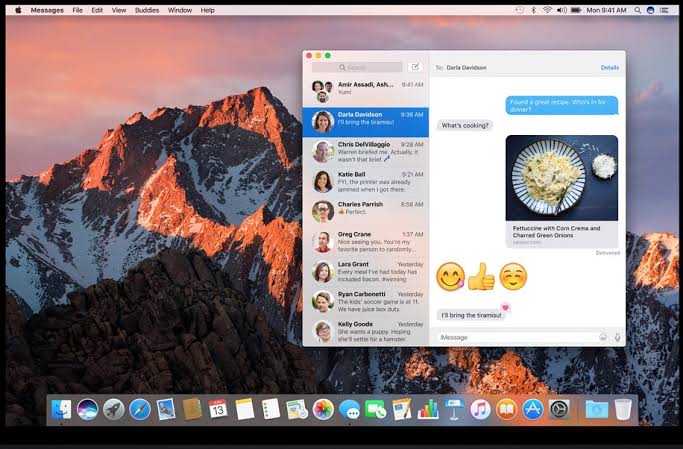This screenshot has width=683, height=449.
Task: Open the Buddies menu
Action: 147,10
